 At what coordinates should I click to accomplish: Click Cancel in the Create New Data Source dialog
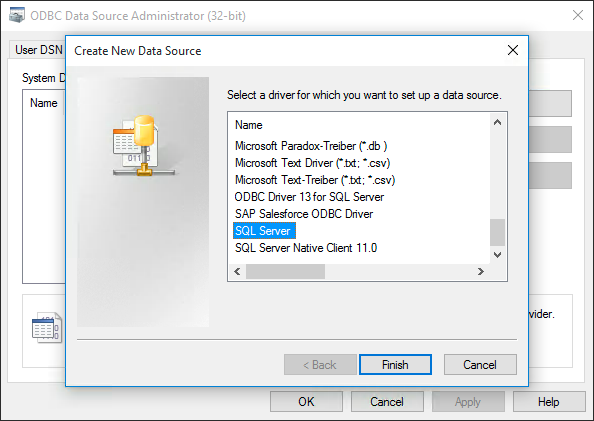(480, 365)
